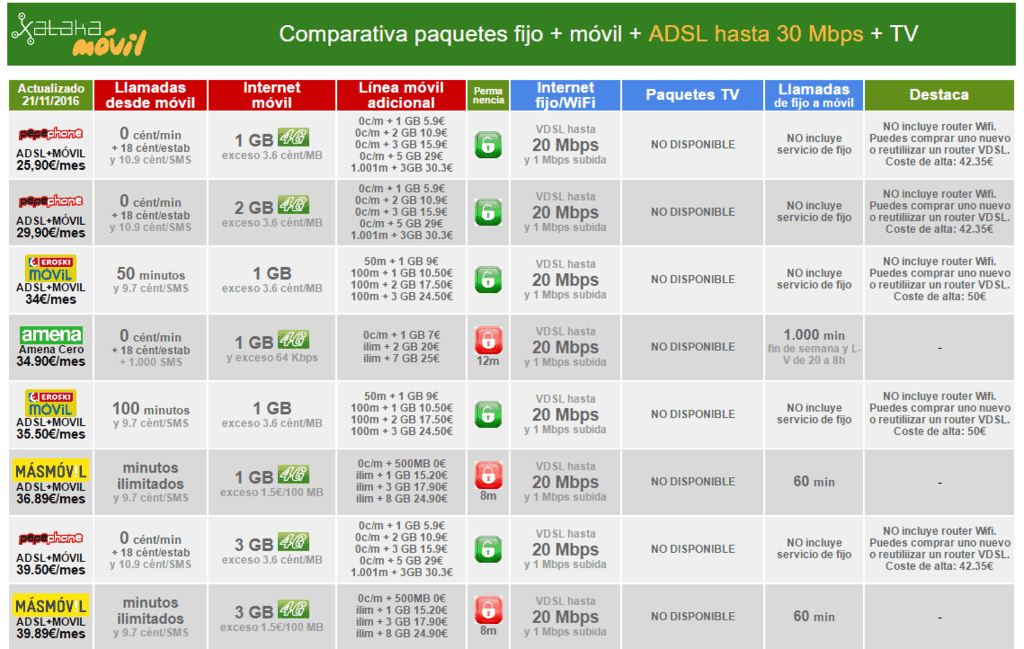Click '+ 1.000 SMS' in the Amena row
1024x649 pixels.
[151, 362]
